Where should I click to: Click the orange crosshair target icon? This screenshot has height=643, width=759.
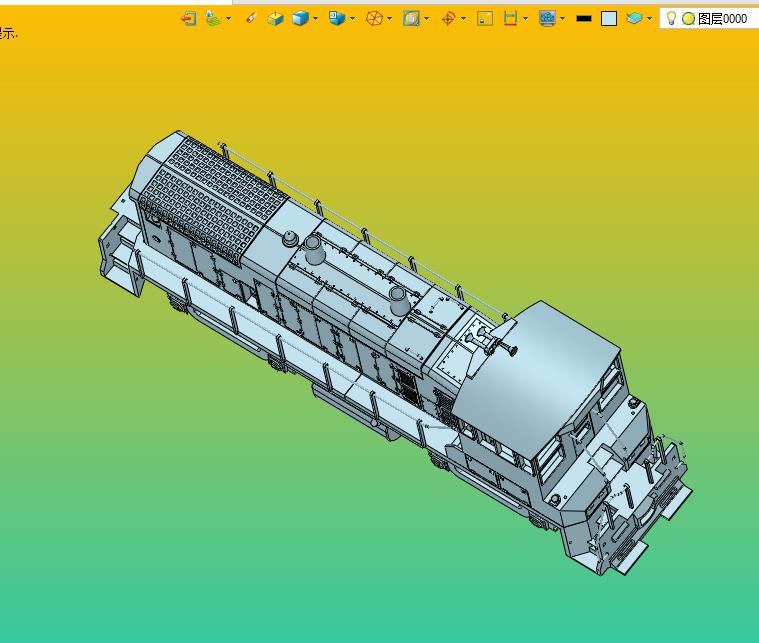[448, 18]
